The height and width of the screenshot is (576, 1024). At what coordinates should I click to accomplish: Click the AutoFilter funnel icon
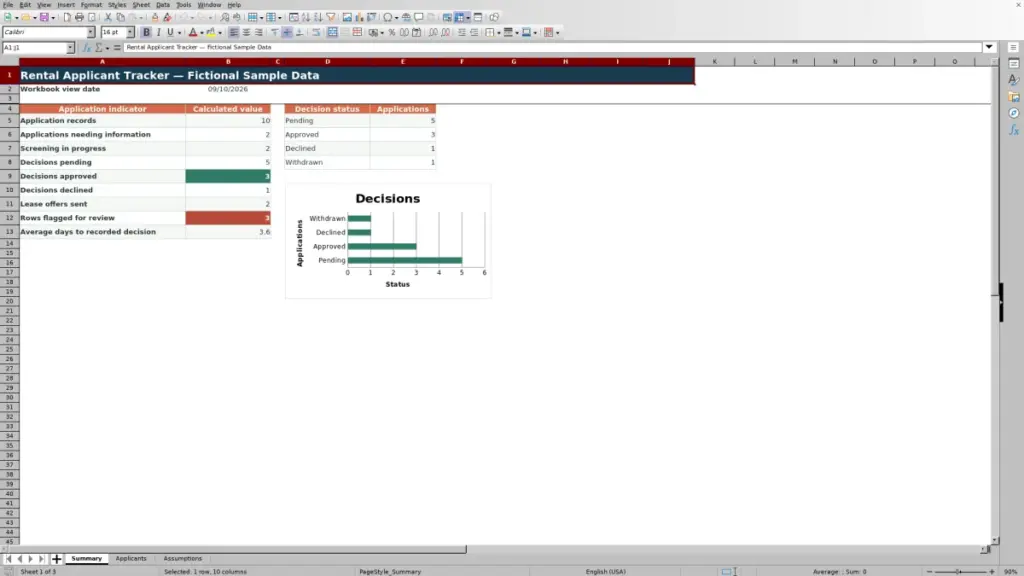click(x=330, y=18)
